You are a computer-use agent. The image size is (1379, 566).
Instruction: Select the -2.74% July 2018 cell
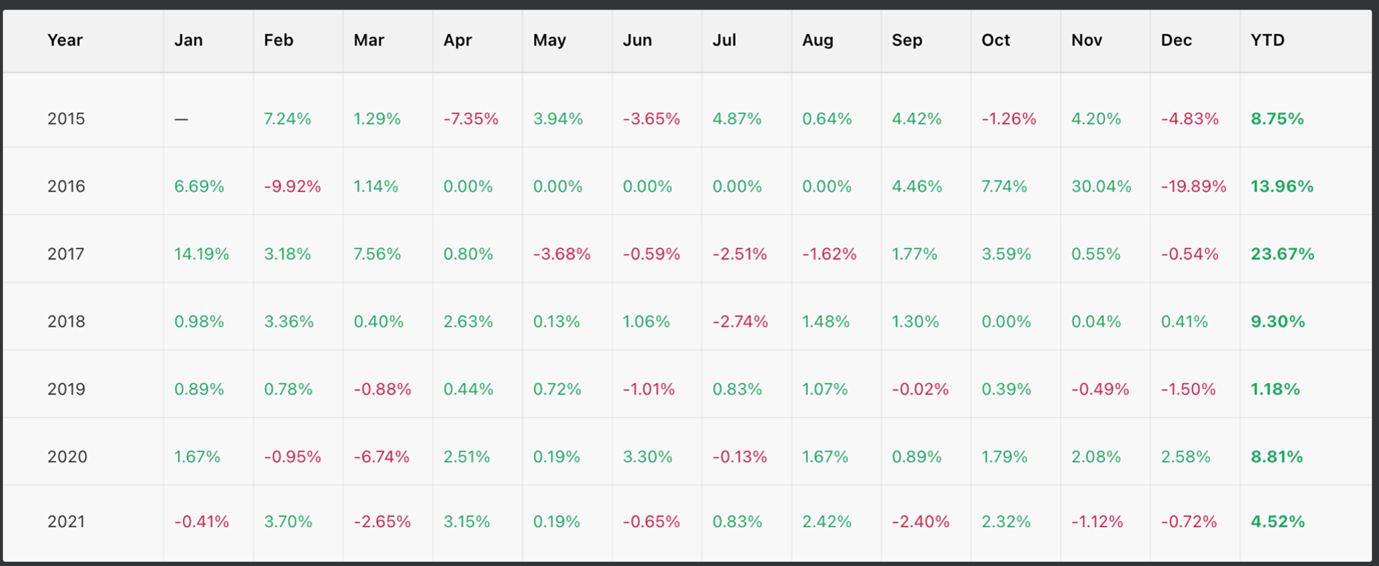click(740, 322)
